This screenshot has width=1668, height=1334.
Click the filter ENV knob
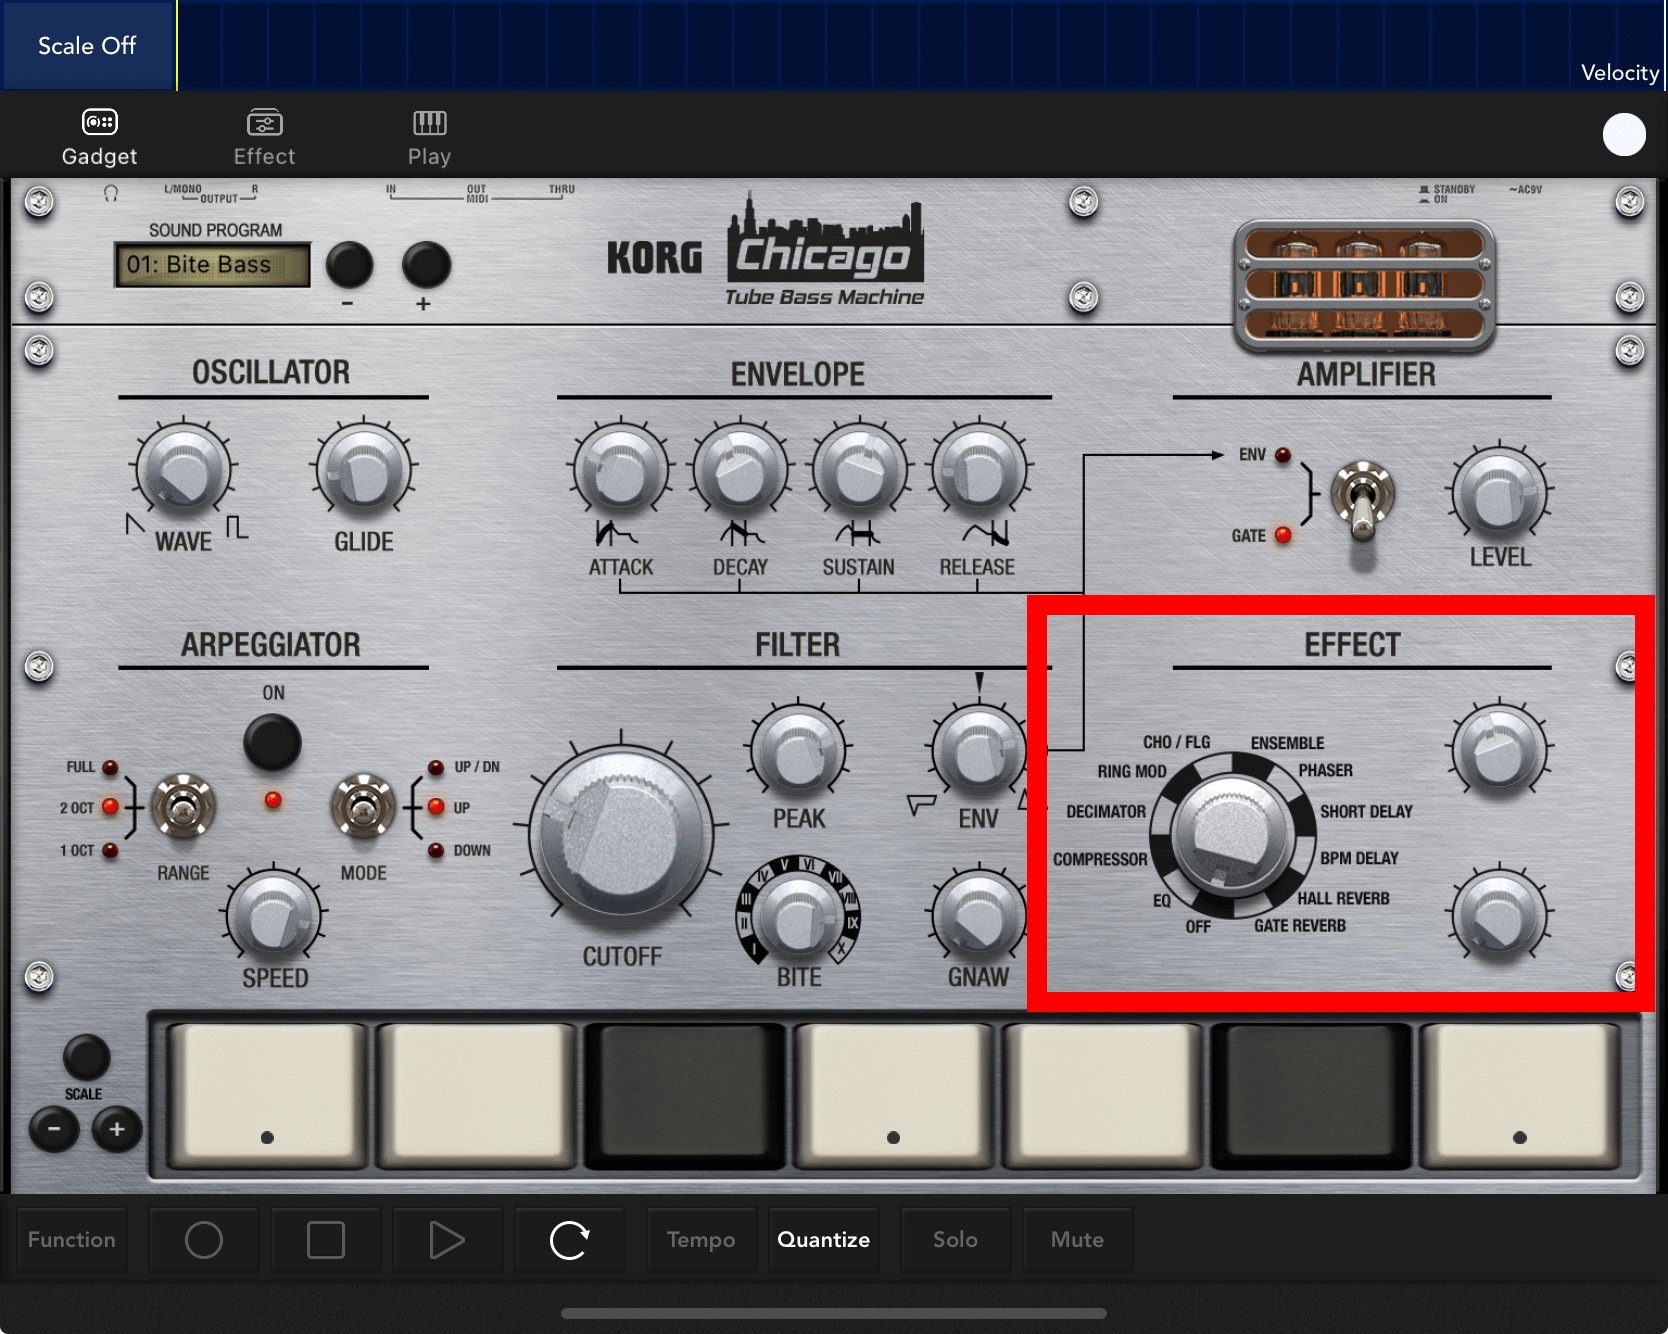(x=978, y=752)
